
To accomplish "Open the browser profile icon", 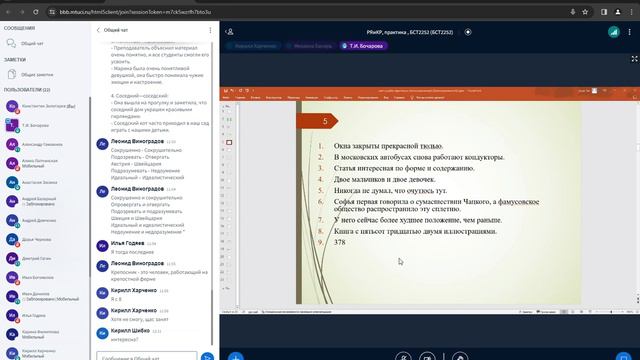I will click(x=618, y=12).
